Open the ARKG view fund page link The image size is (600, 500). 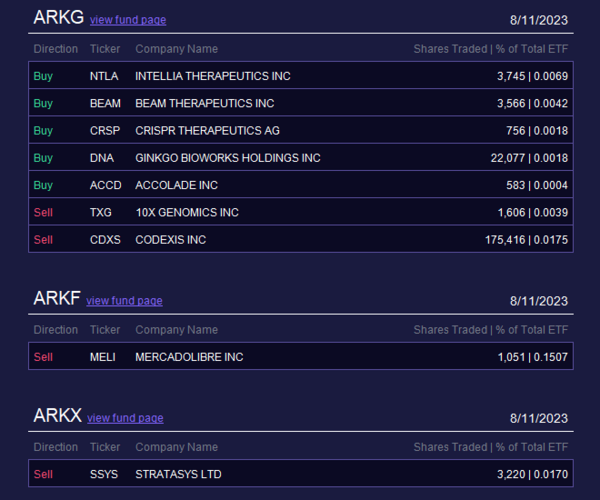[x=128, y=20]
